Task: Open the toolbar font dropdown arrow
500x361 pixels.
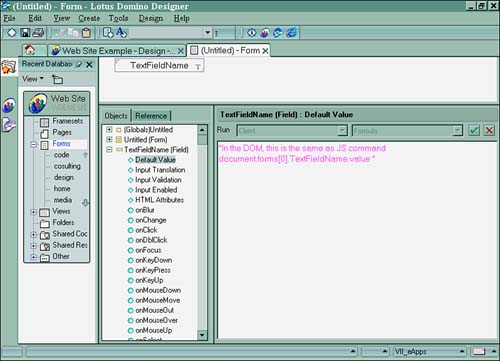Action: click(207, 33)
